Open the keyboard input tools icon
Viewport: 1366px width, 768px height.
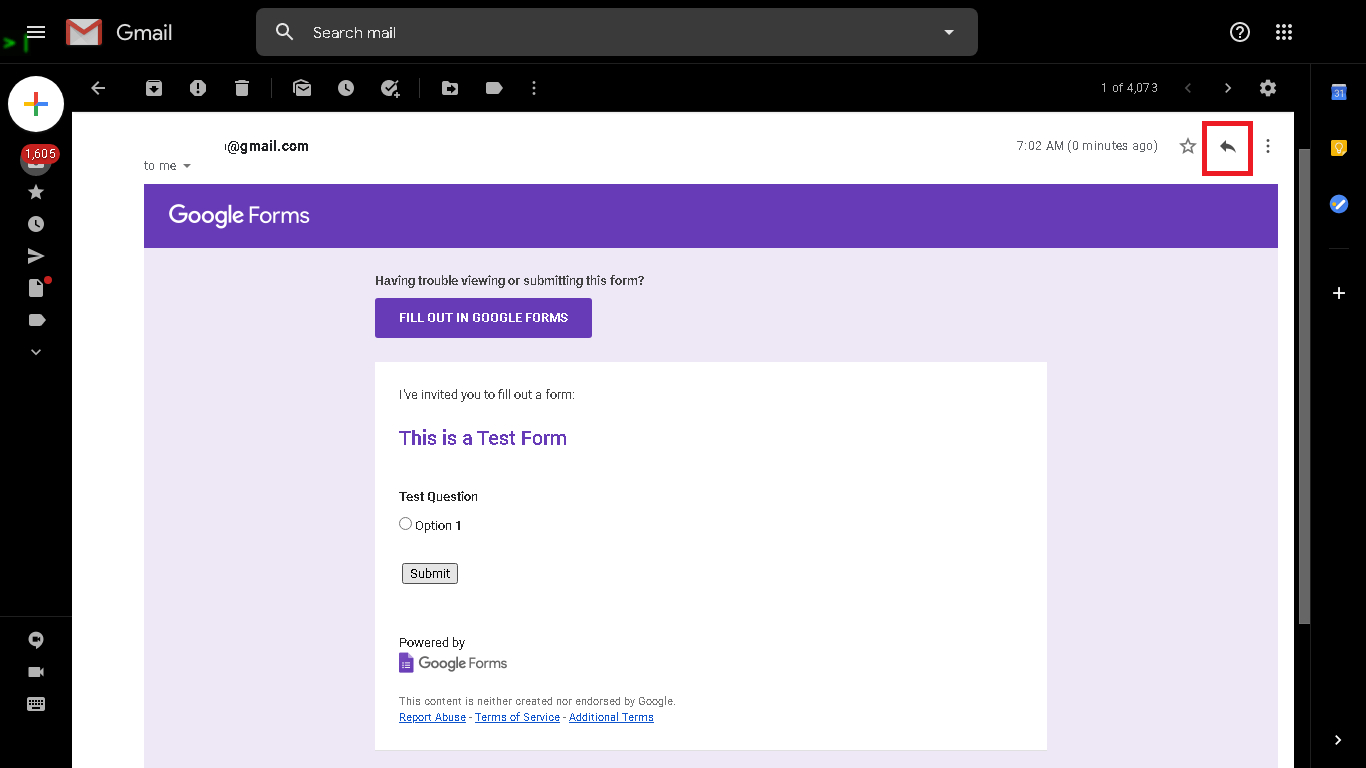point(36,704)
